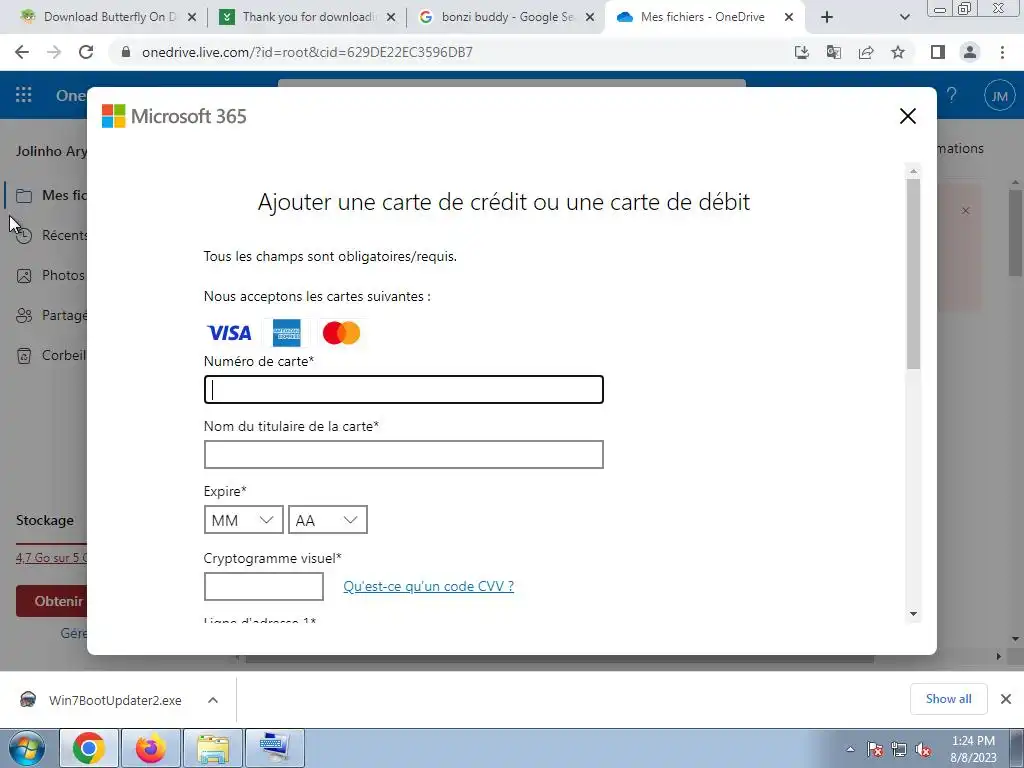Open the CVV code explanation link
Viewport: 1024px width, 768px height.
(x=428, y=586)
